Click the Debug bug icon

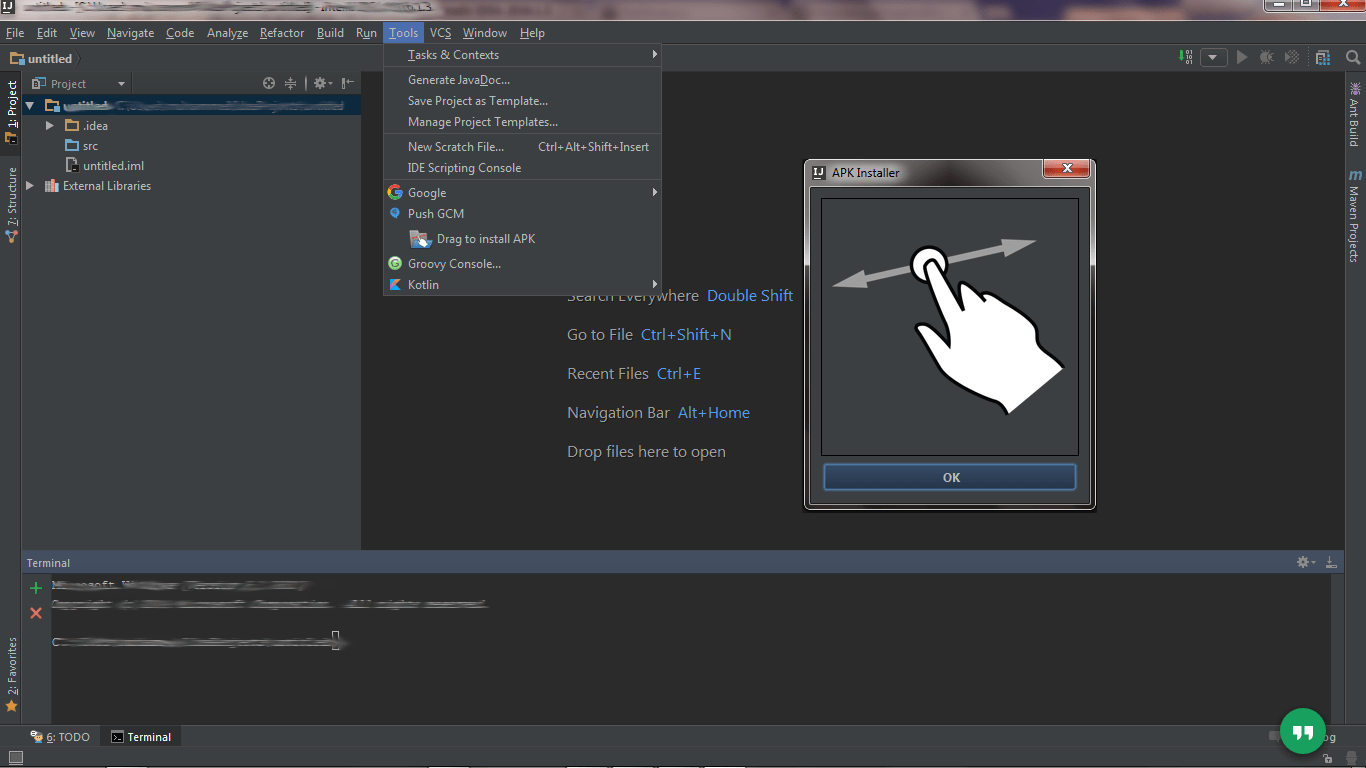[x=1267, y=58]
